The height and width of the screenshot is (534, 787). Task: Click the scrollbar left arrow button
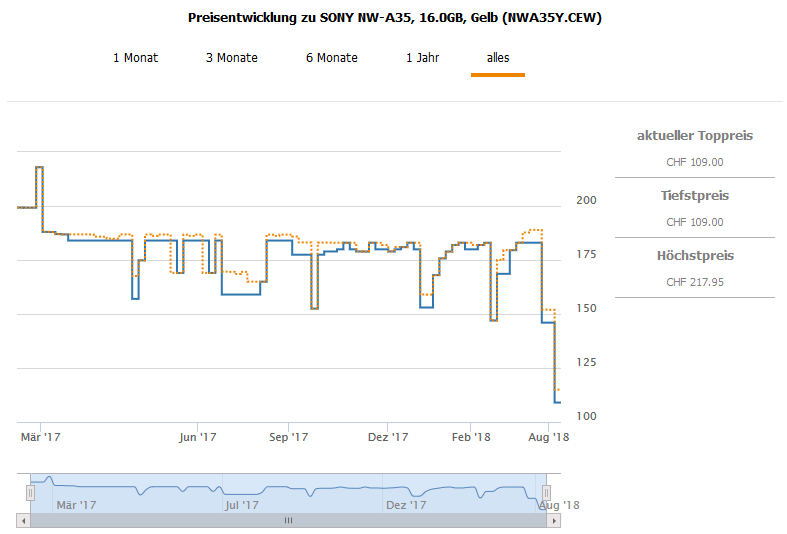tap(23, 521)
